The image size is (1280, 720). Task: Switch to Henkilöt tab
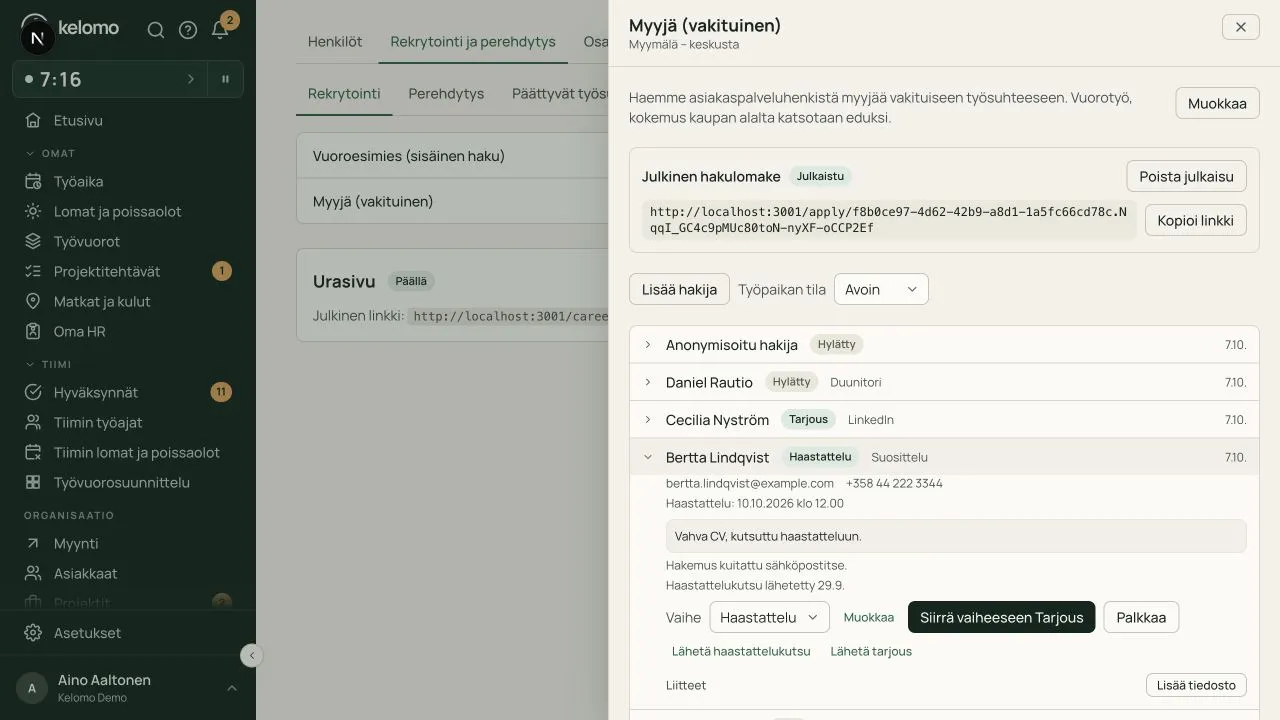(x=335, y=42)
